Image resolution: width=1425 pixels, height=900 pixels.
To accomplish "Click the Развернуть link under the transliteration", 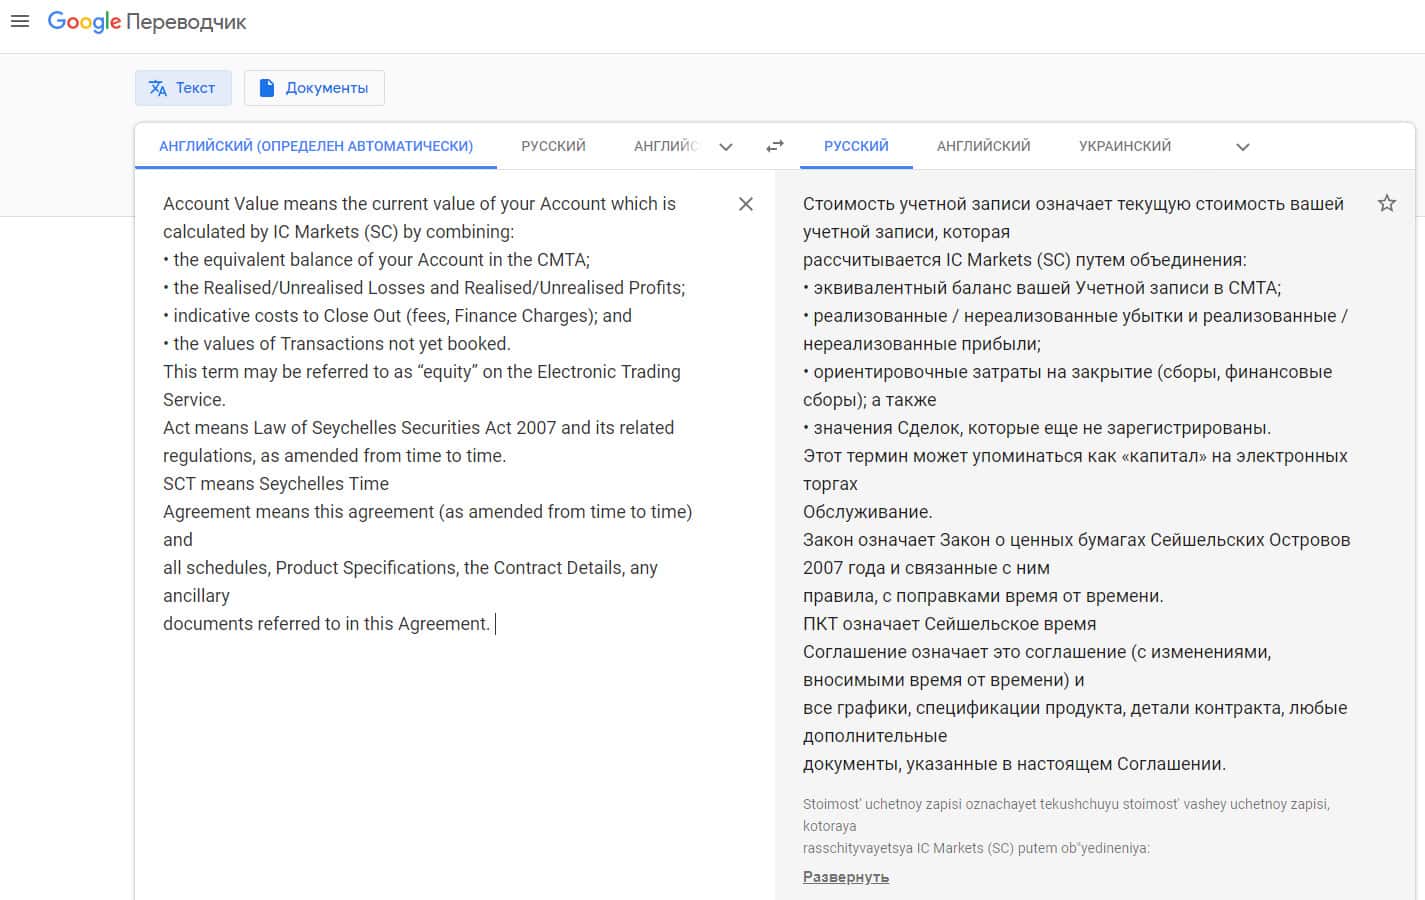I will (x=846, y=877).
